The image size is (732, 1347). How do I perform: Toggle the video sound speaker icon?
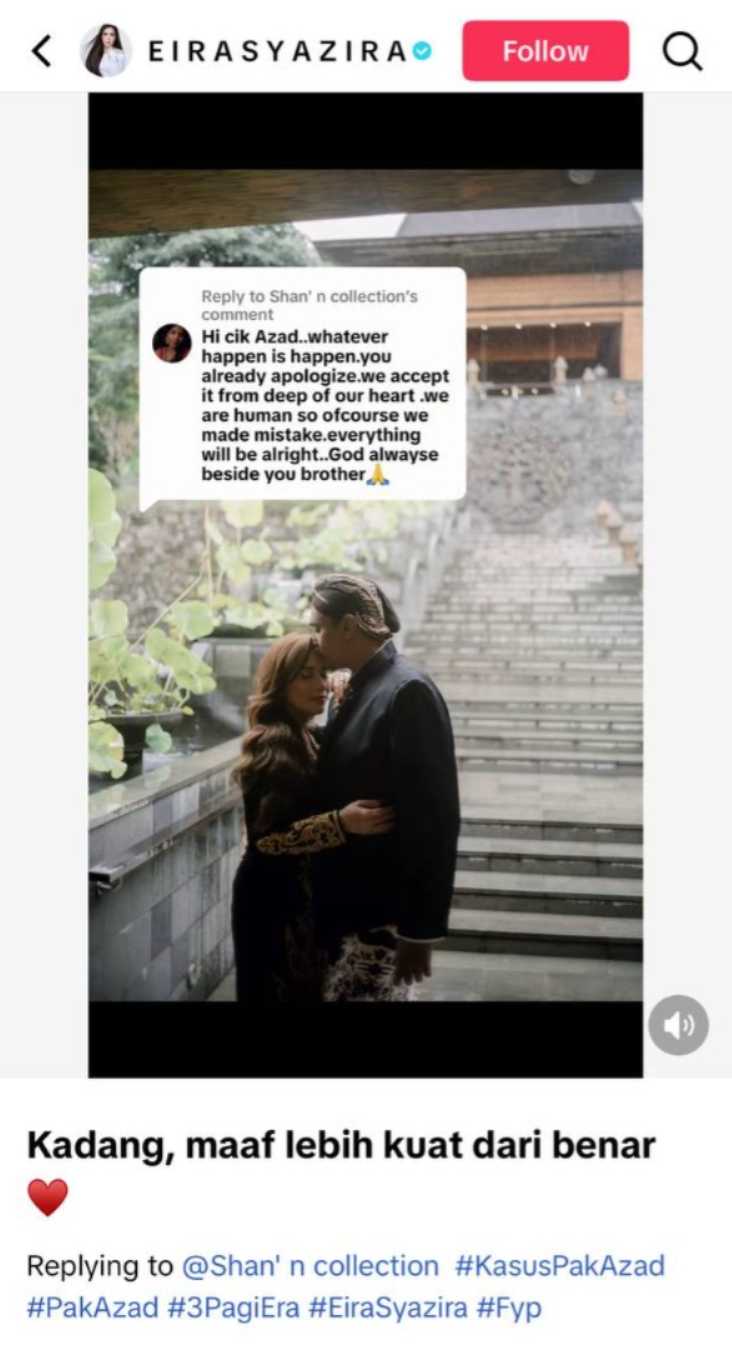click(x=678, y=1025)
